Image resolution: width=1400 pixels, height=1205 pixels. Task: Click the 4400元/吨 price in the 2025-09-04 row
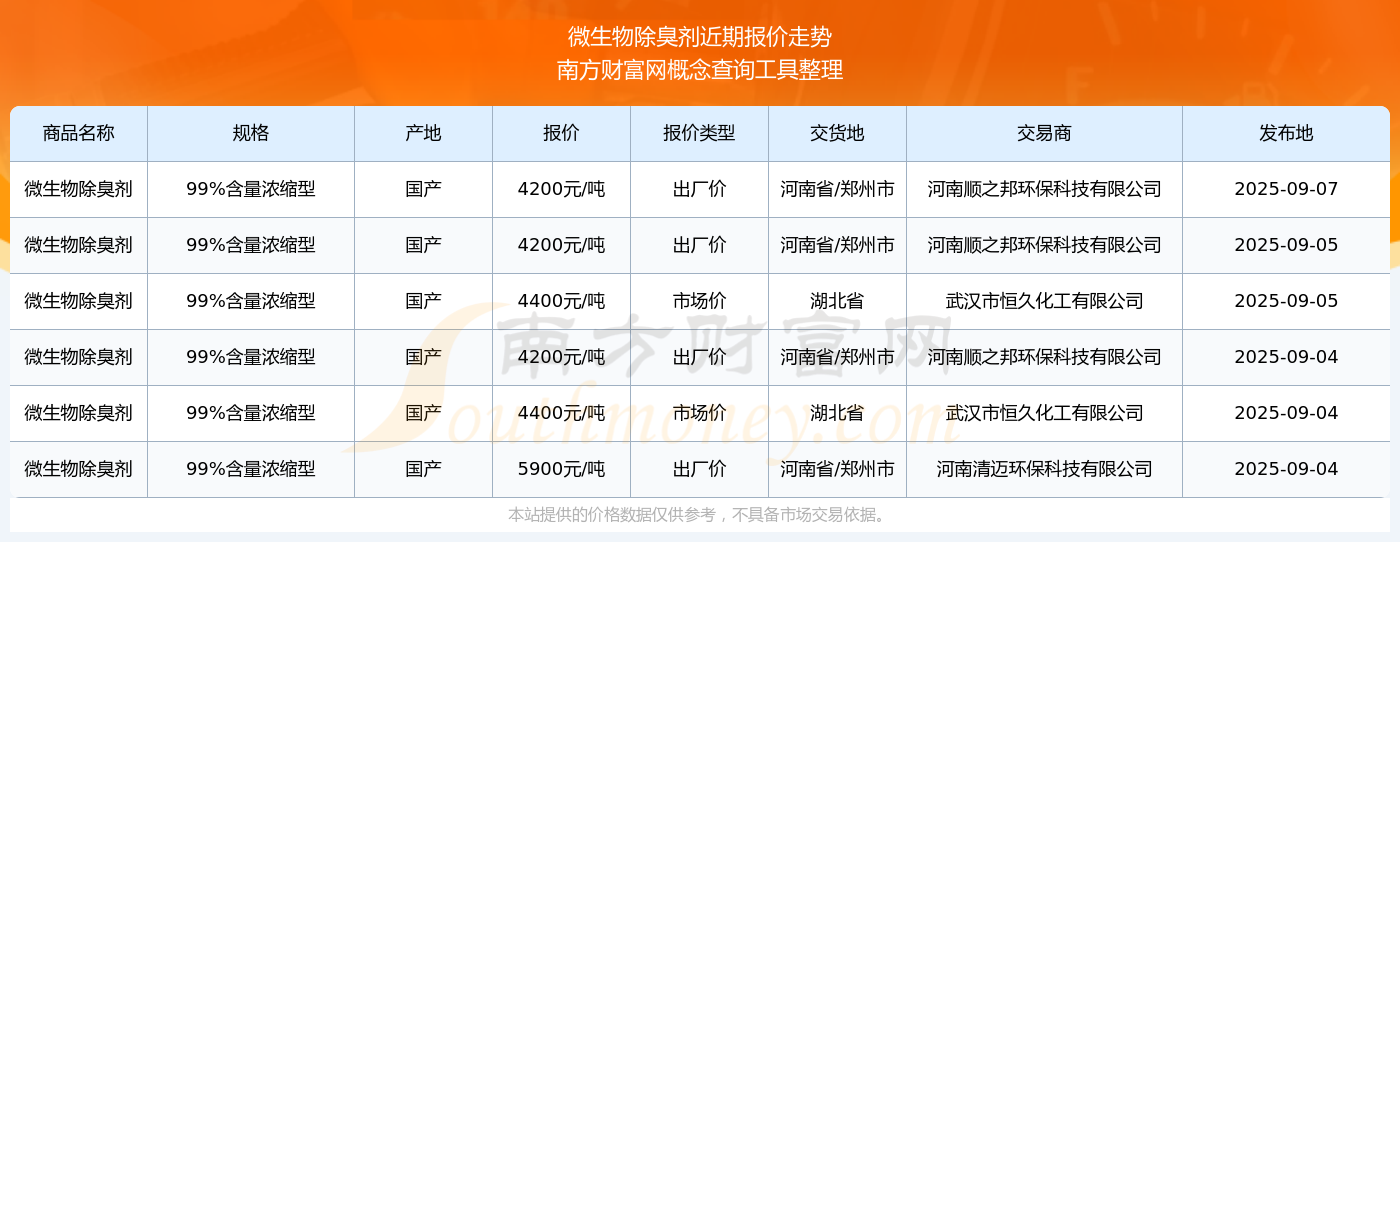pos(561,413)
